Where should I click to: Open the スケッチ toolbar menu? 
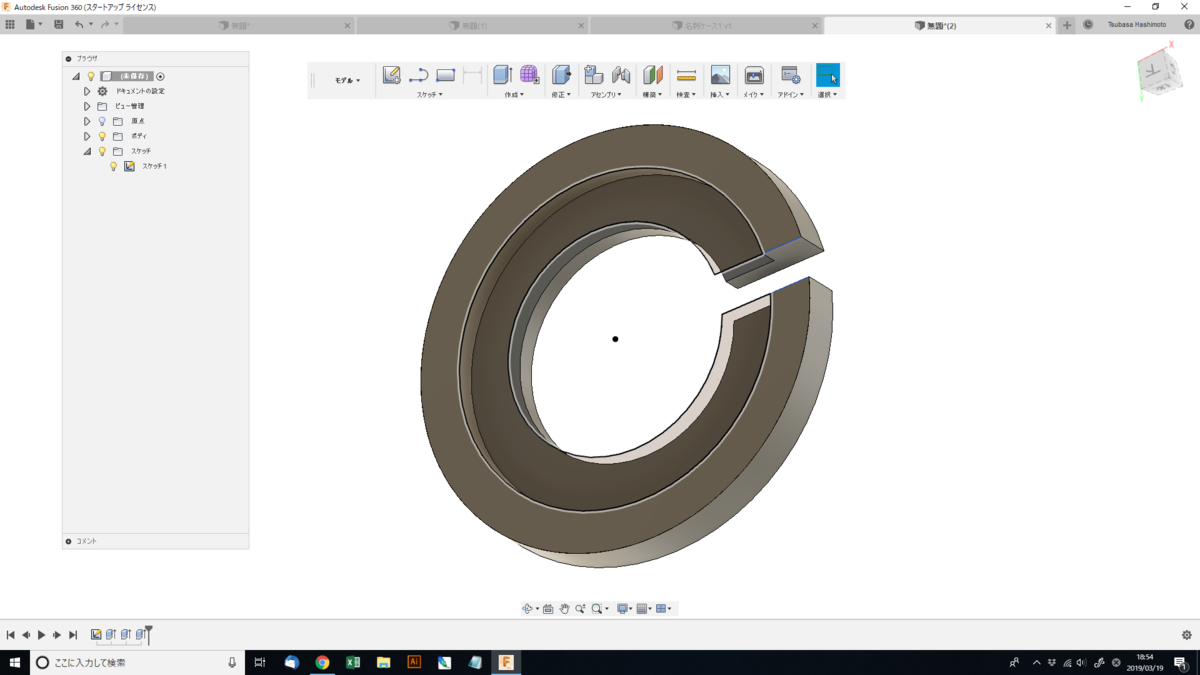429,94
